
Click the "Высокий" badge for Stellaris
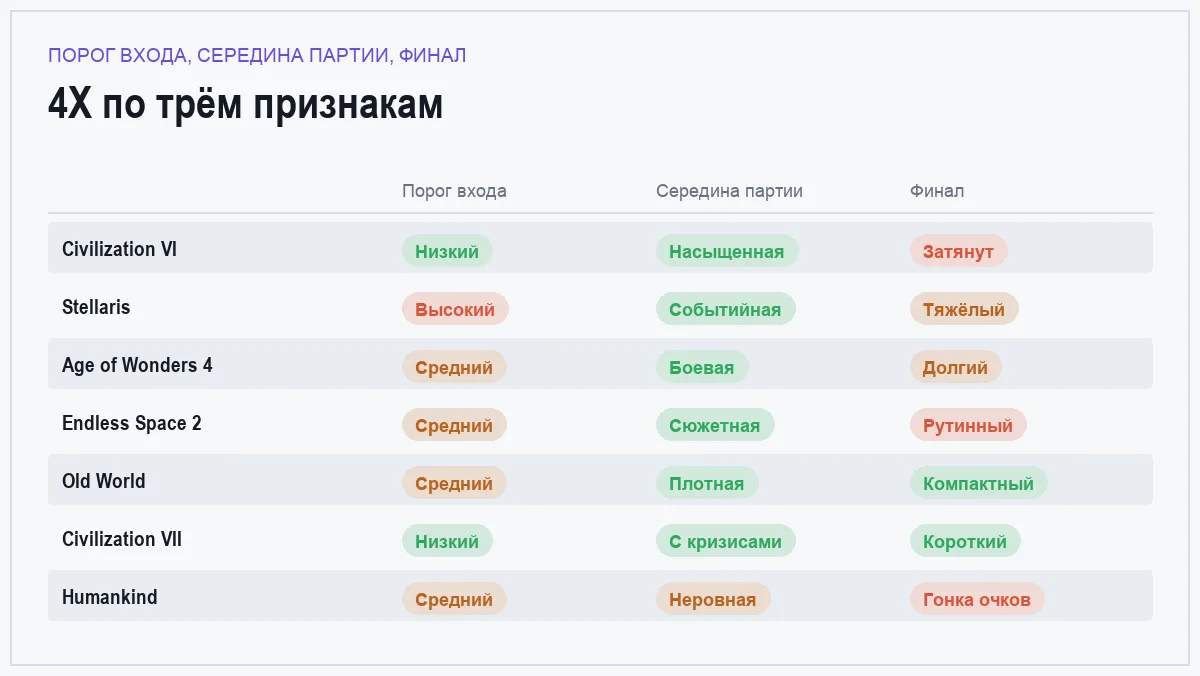(455, 309)
